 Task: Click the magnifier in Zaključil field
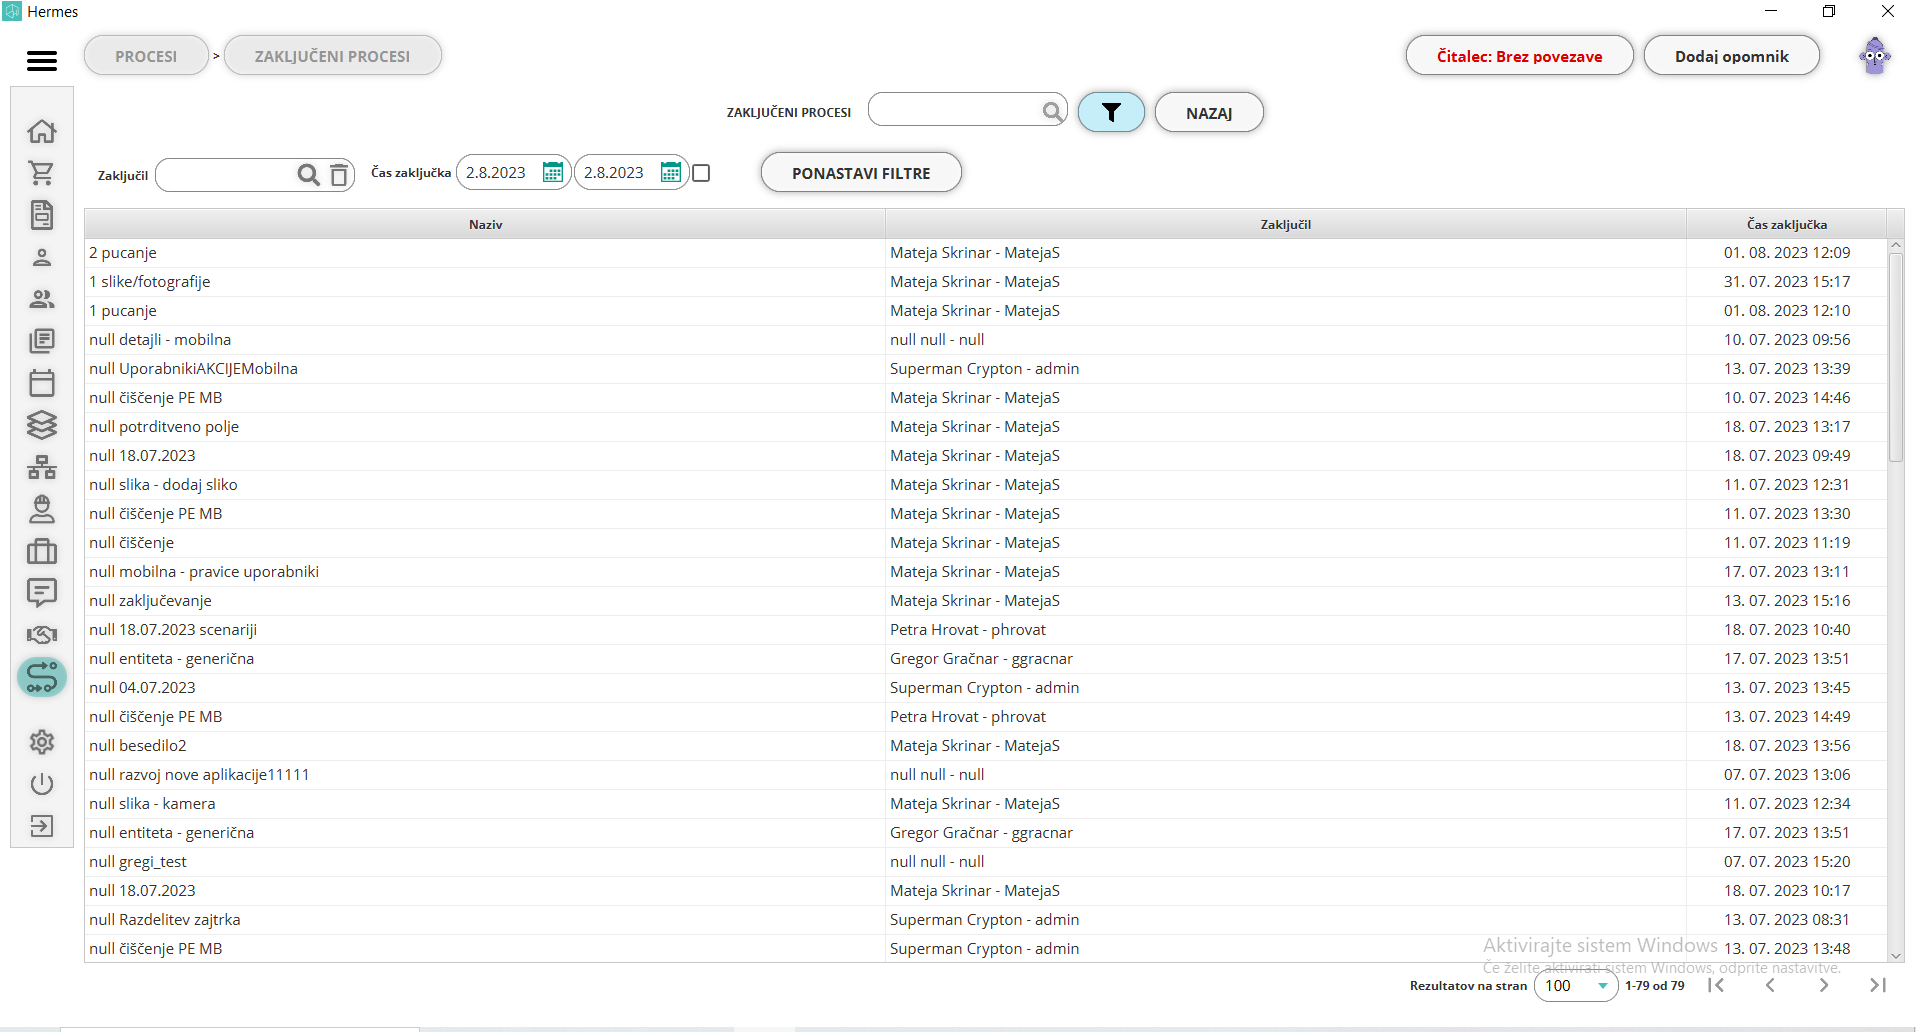(308, 175)
